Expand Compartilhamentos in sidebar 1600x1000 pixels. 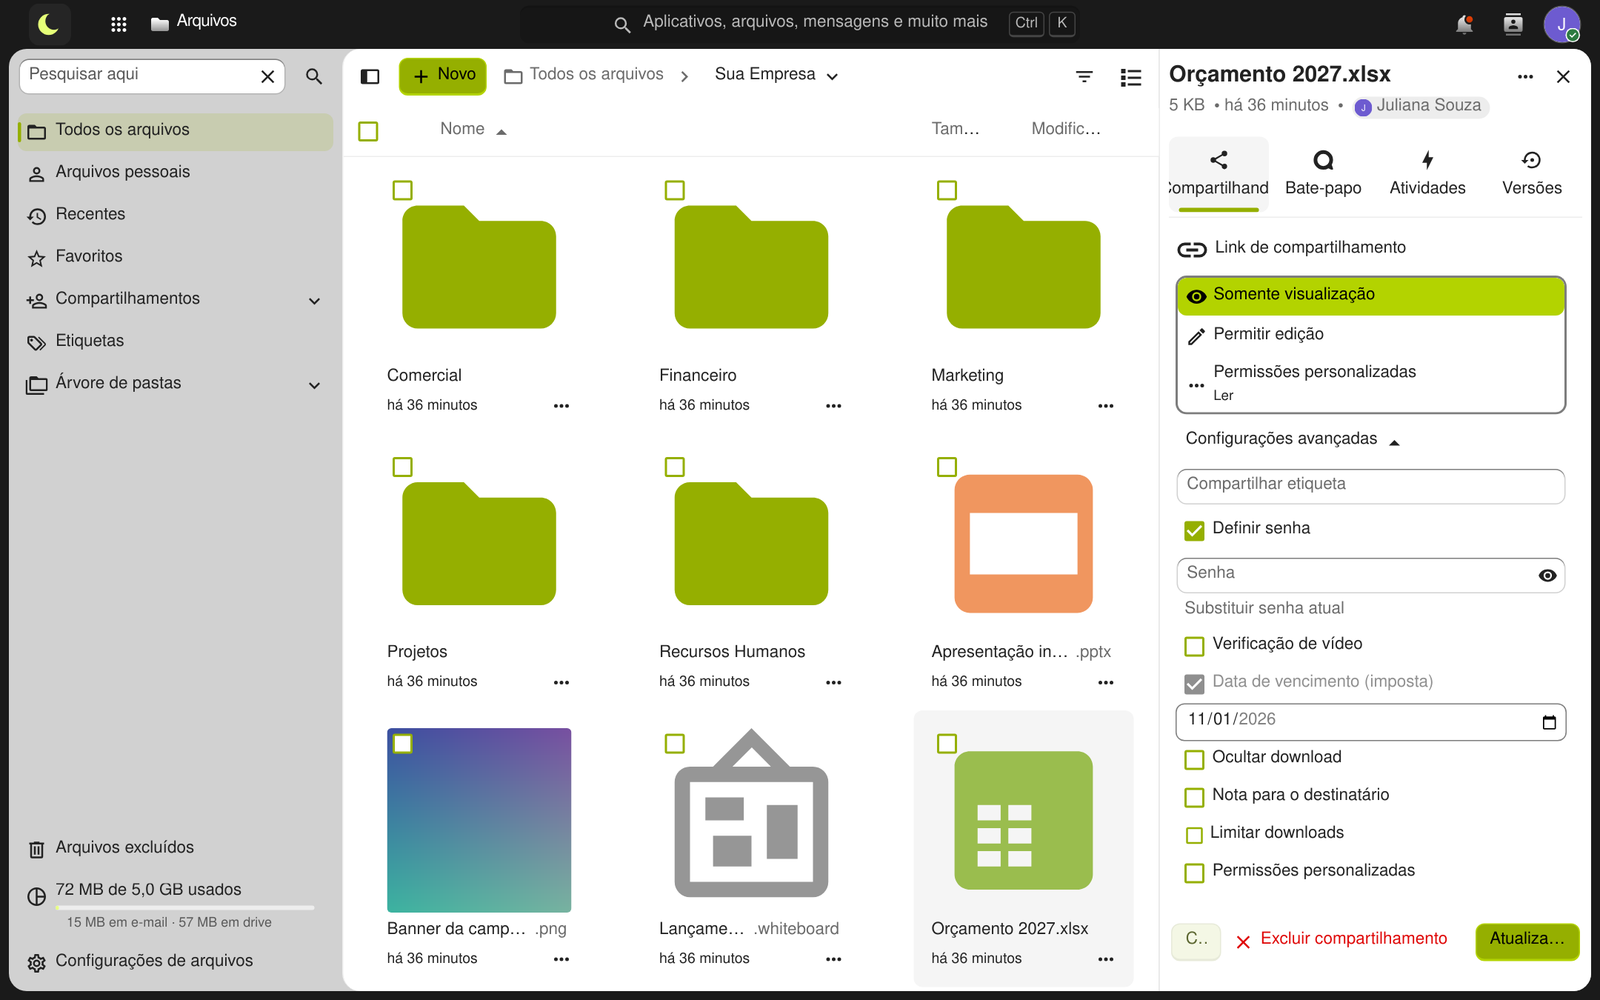[x=314, y=301]
